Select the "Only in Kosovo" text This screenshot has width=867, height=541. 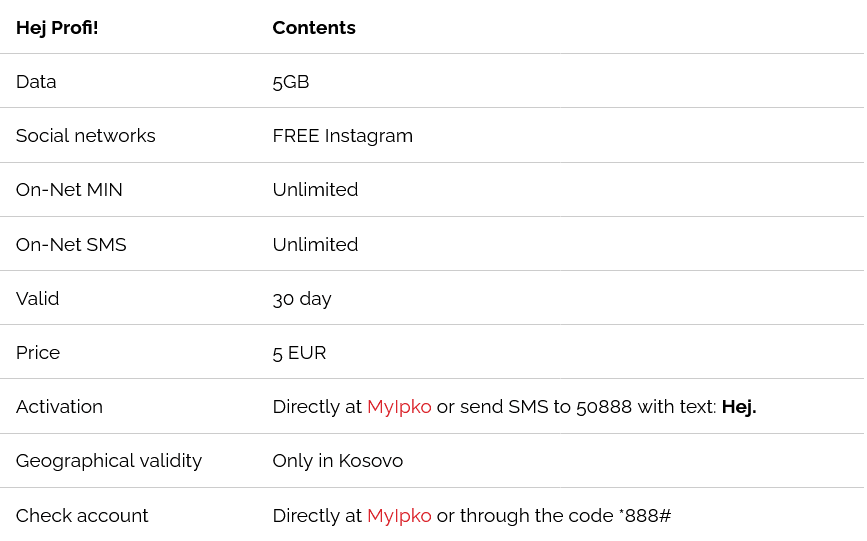pos(338,461)
